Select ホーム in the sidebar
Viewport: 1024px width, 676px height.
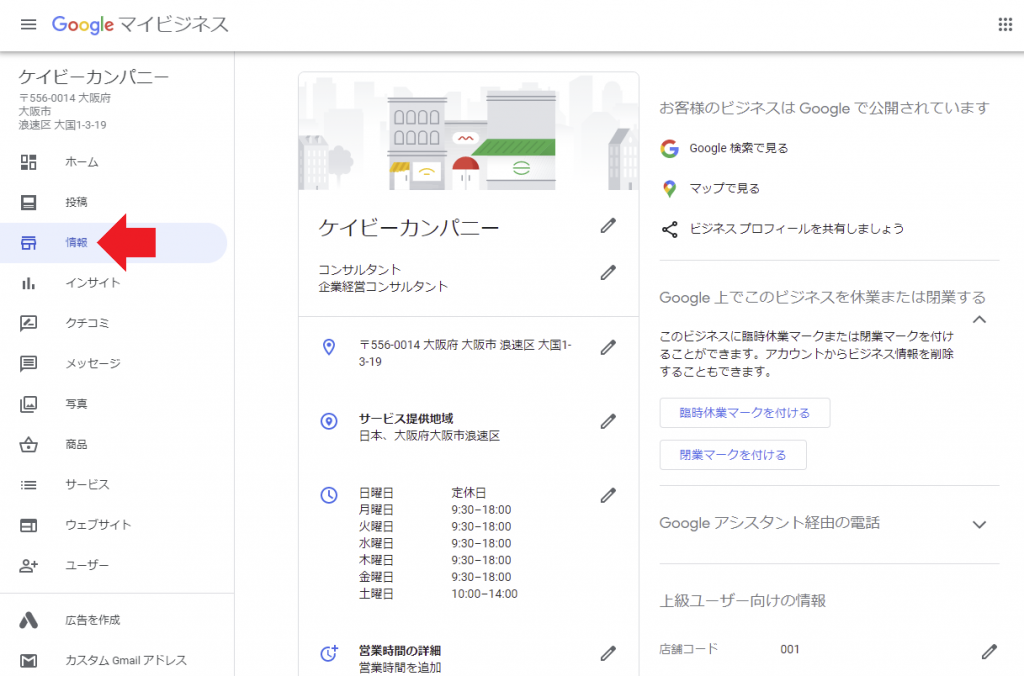pos(82,162)
